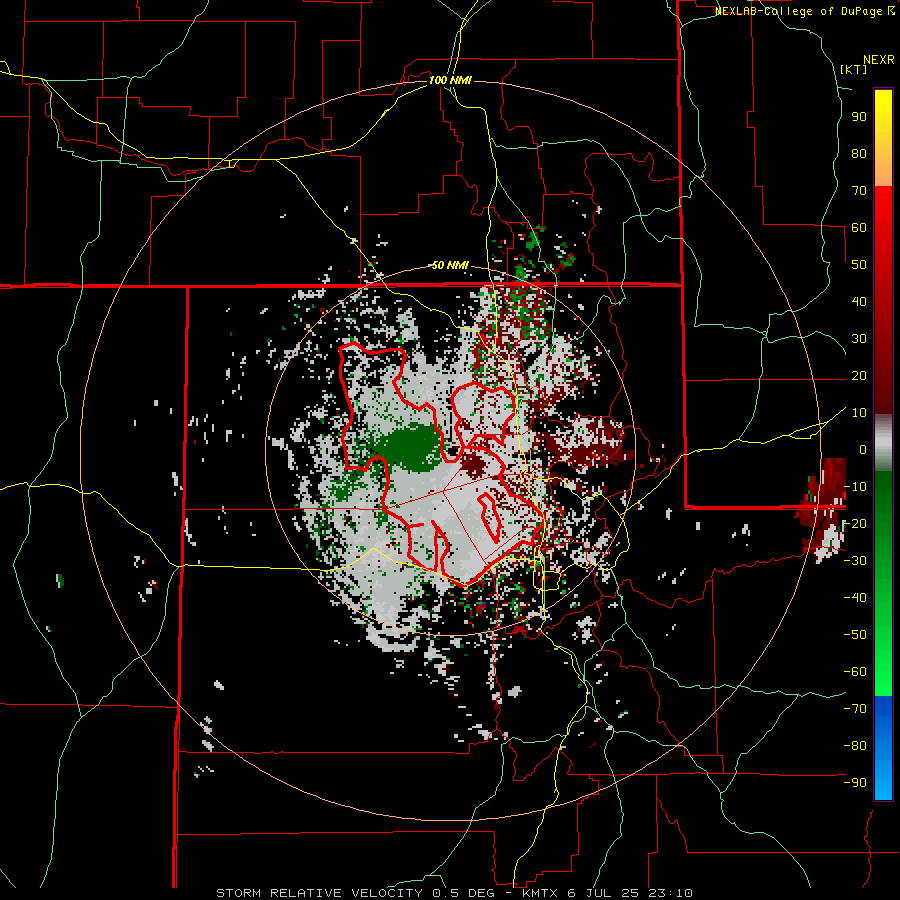Click the [KT] units label
The height and width of the screenshot is (900, 900).
tap(853, 69)
